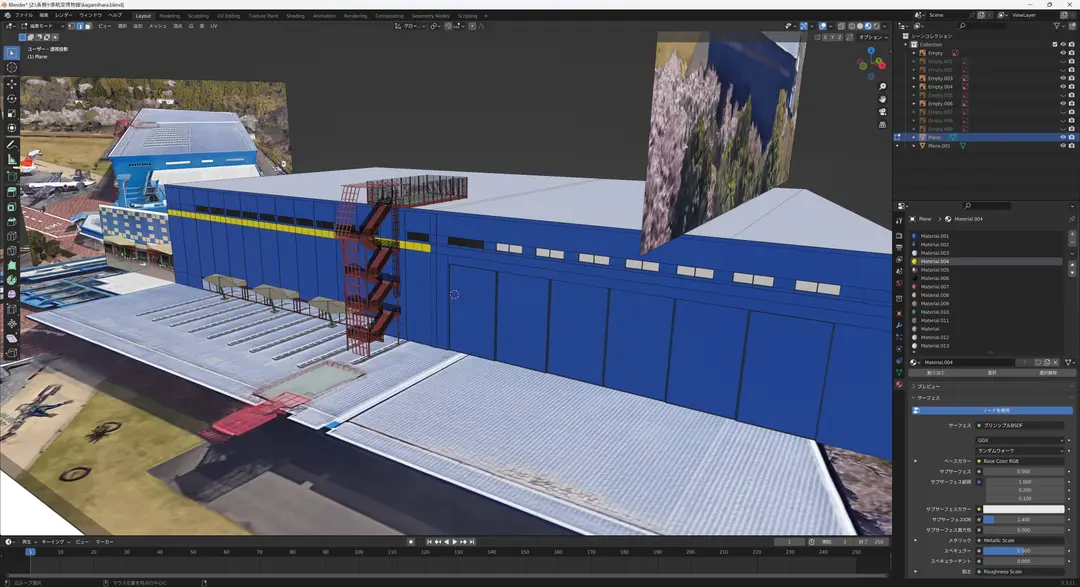Hide Empty.004 with its eye icon

coord(1063,87)
